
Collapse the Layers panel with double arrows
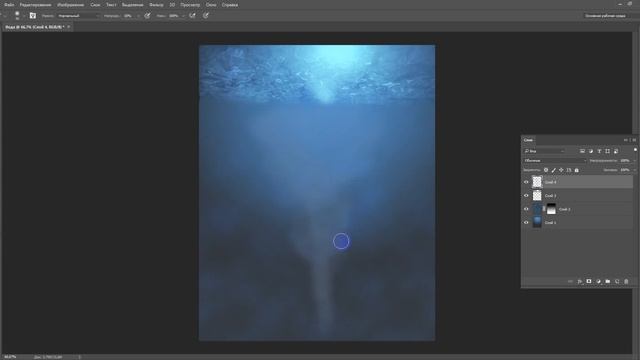tap(626, 140)
